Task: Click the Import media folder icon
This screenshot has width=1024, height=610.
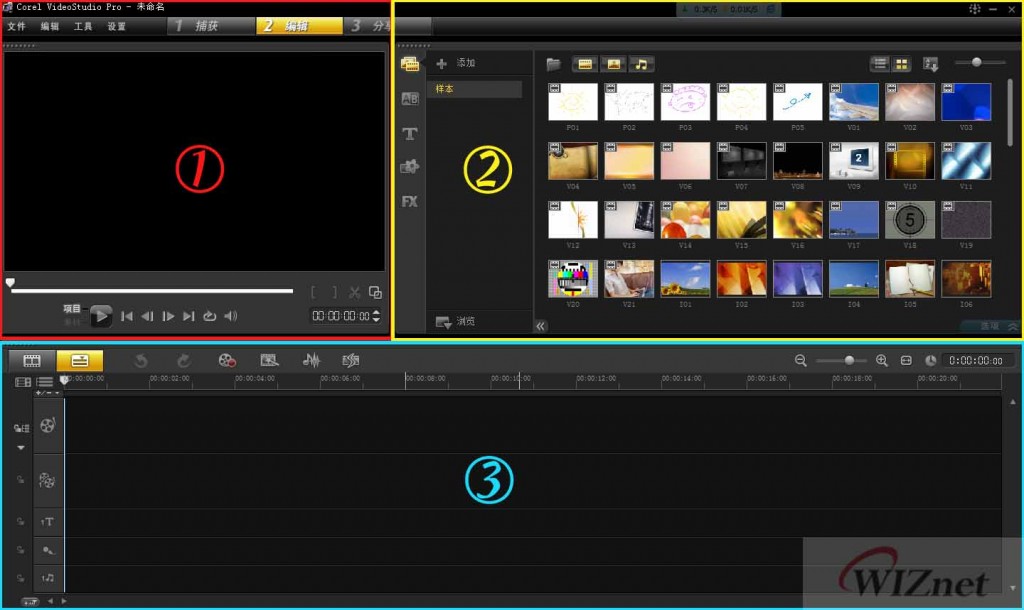Action: click(x=554, y=64)
